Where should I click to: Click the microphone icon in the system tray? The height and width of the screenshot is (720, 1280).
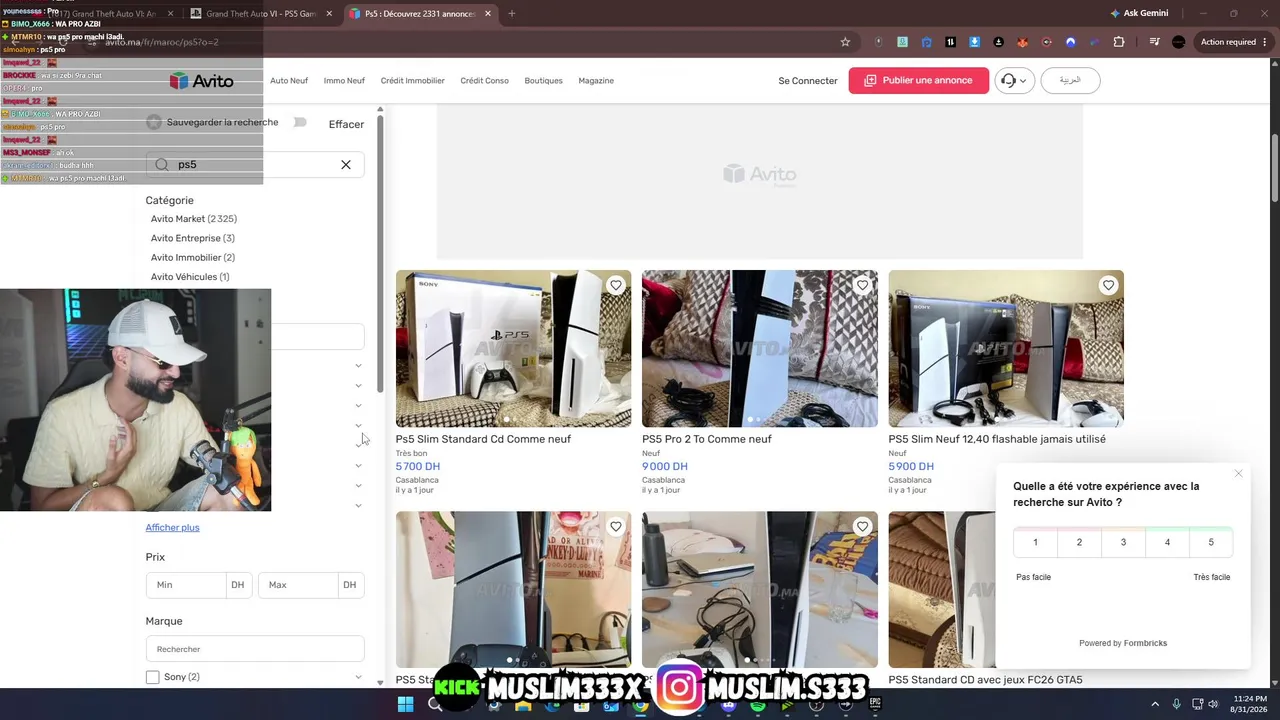(1176, 705)
